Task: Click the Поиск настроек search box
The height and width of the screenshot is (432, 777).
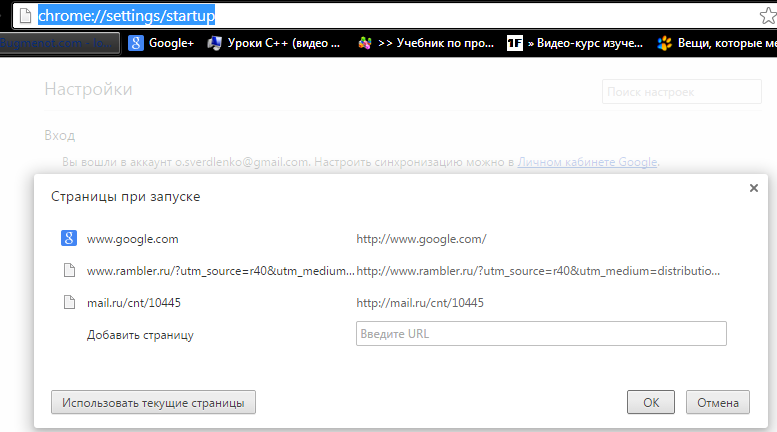Action: point(681,92)
